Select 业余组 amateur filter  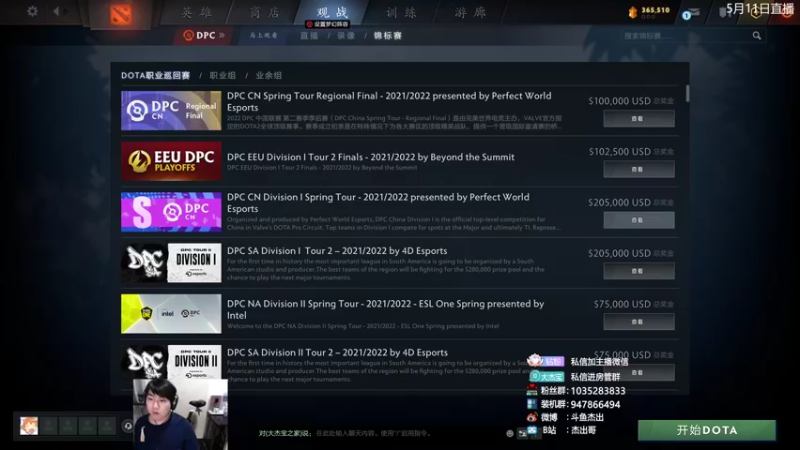[269, 76]
